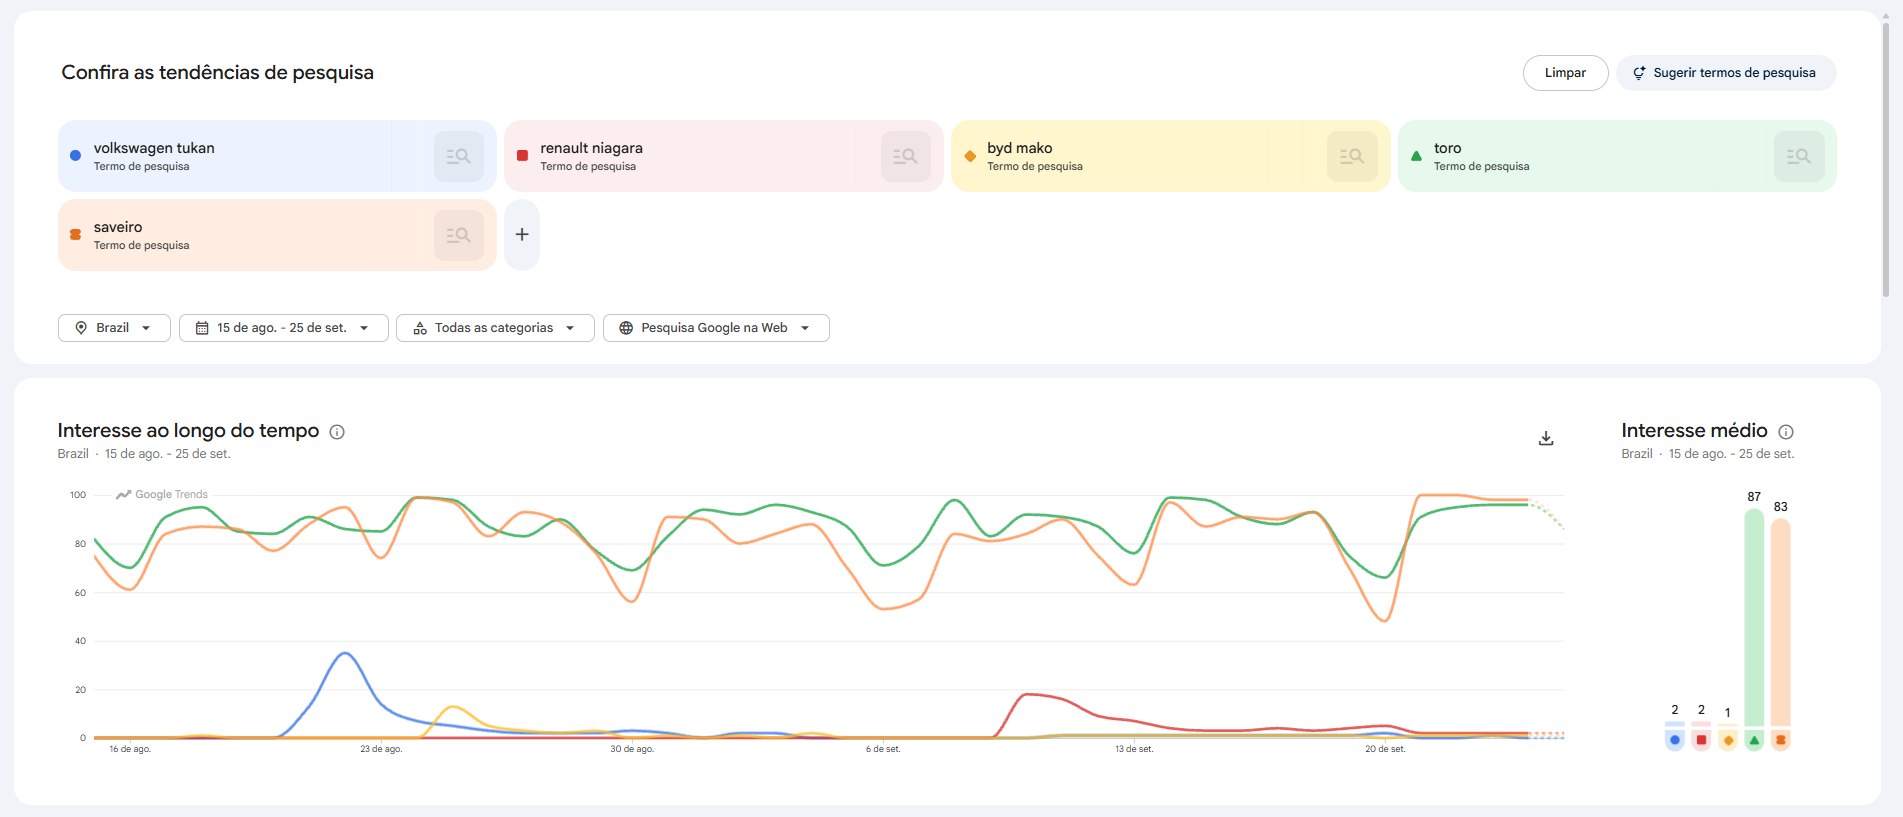Open the byd mako search details icon
Image resolution: width=1903 pixels, height=817 pixels.
pos(1352,156)
